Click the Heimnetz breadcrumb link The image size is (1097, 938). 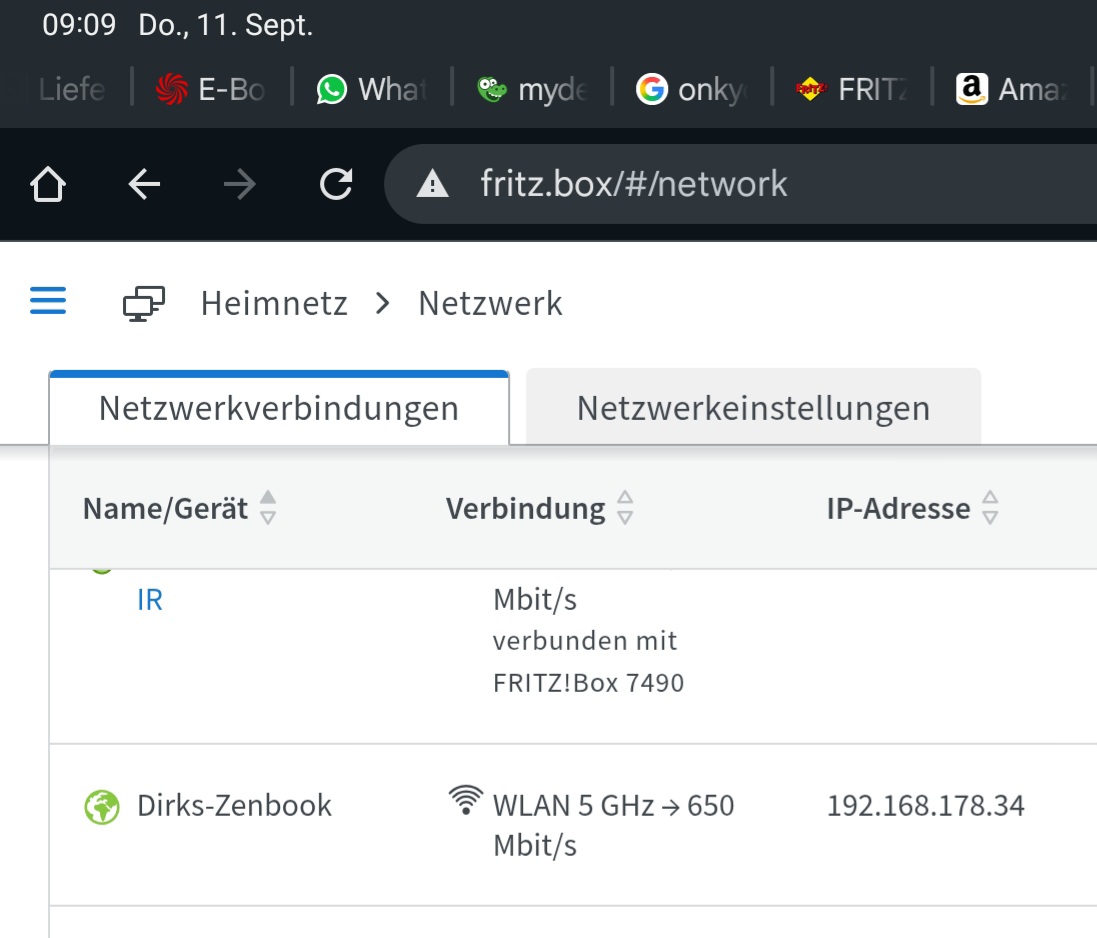(274, 303)
